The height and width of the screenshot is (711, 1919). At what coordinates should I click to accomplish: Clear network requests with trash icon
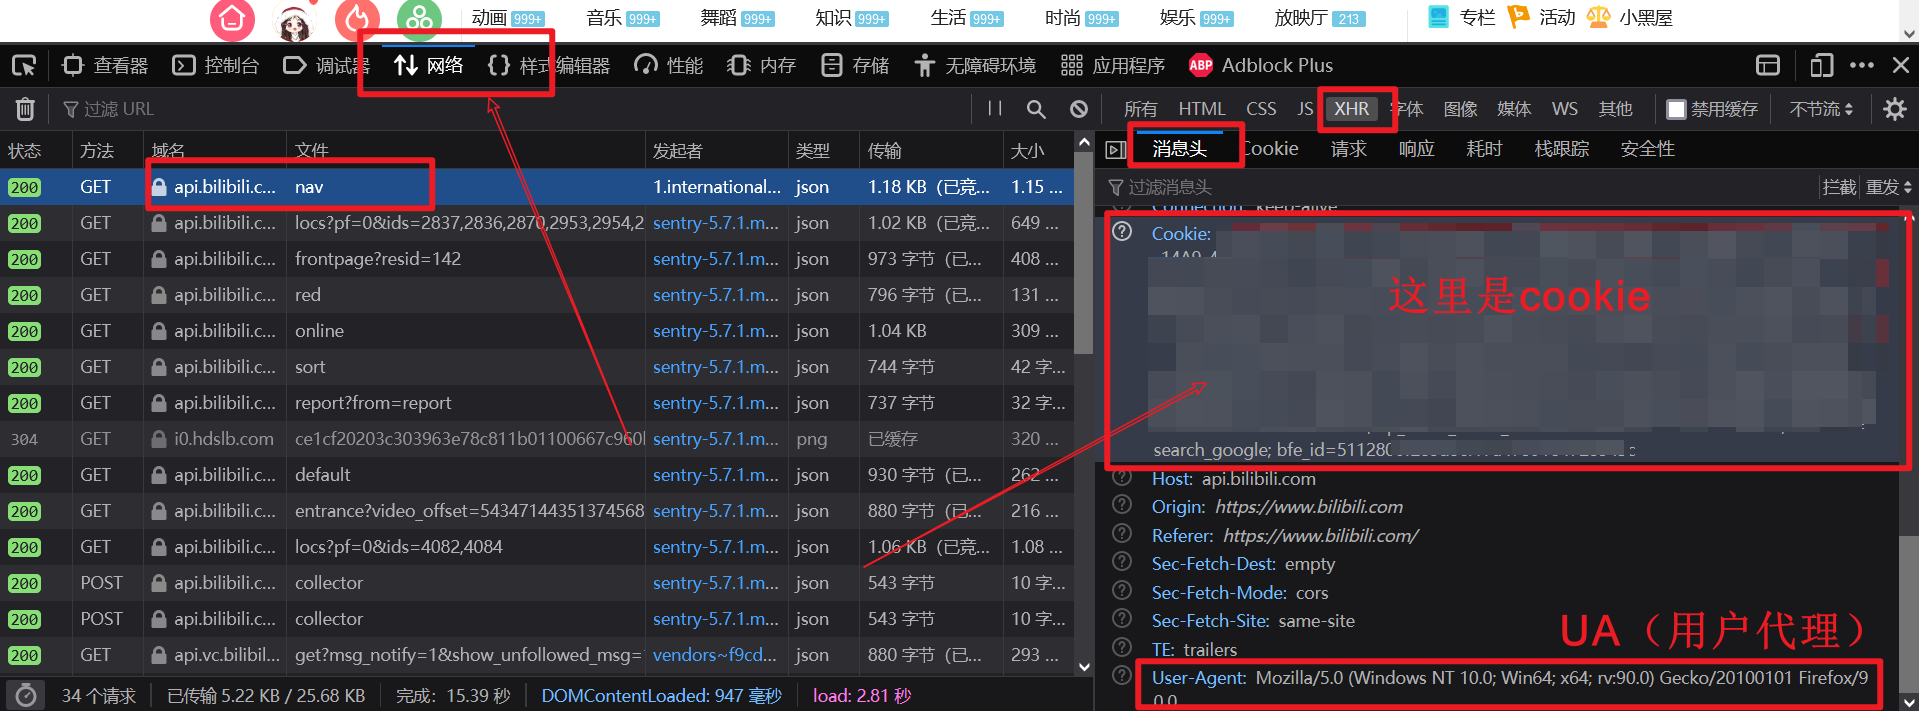(x=25, y=109)
